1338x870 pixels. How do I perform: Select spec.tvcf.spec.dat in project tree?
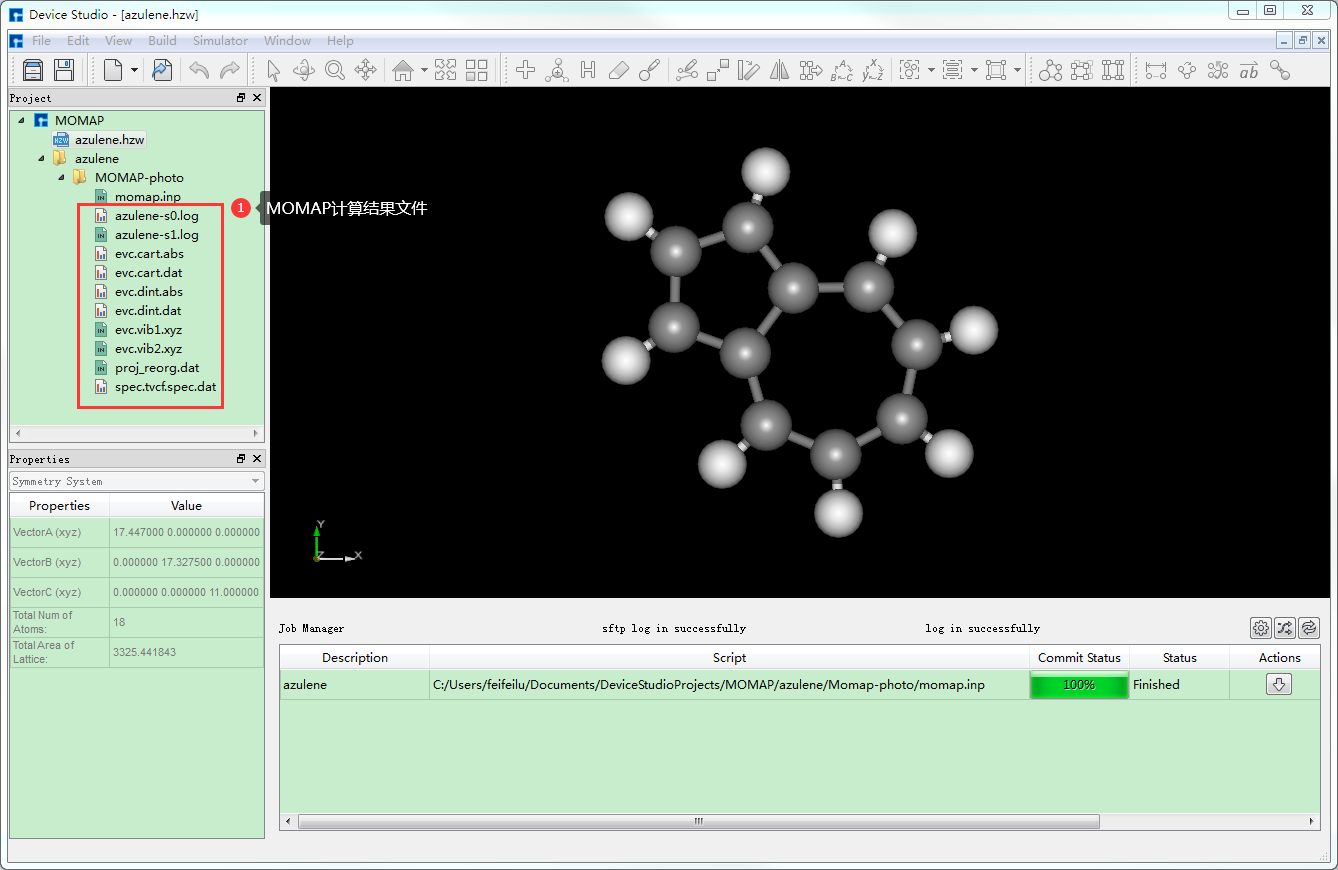(165, 387)
